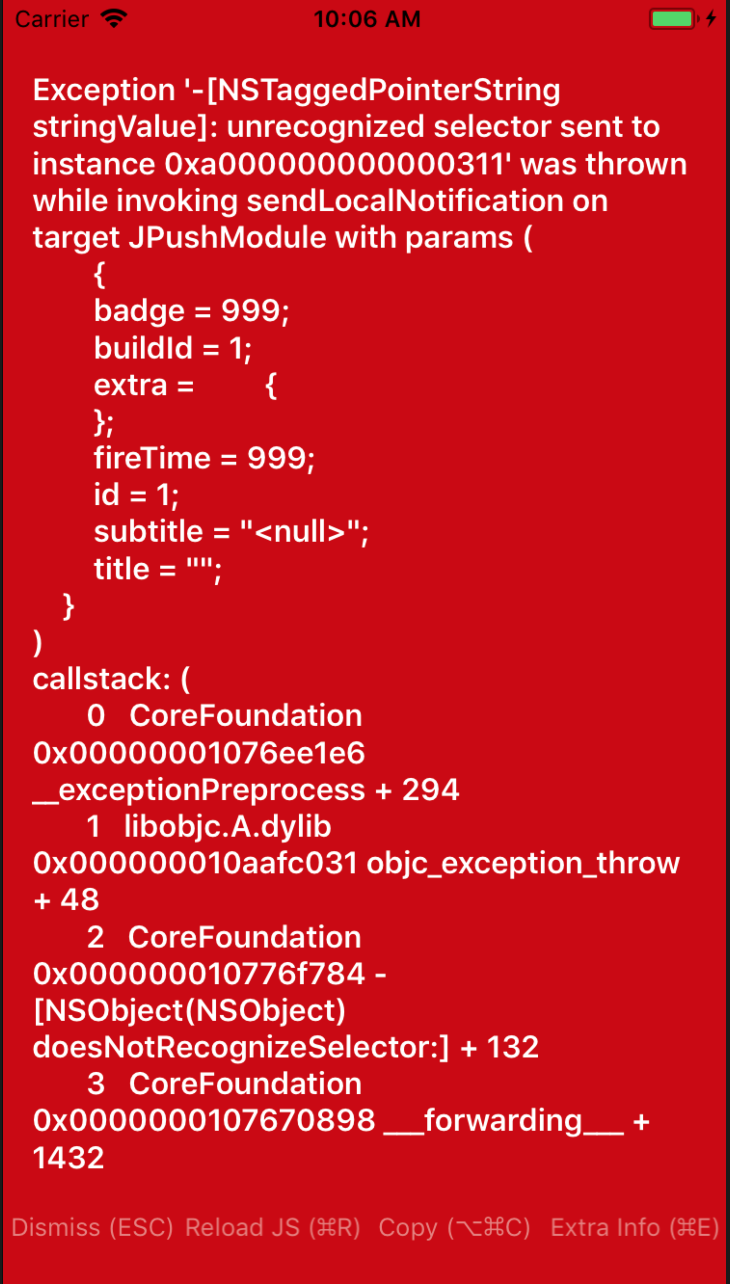This screenshot has height=1284, width=730.
Task: Click the 10:06 AM clock in the status bar
Action: (x=367, y=18)
